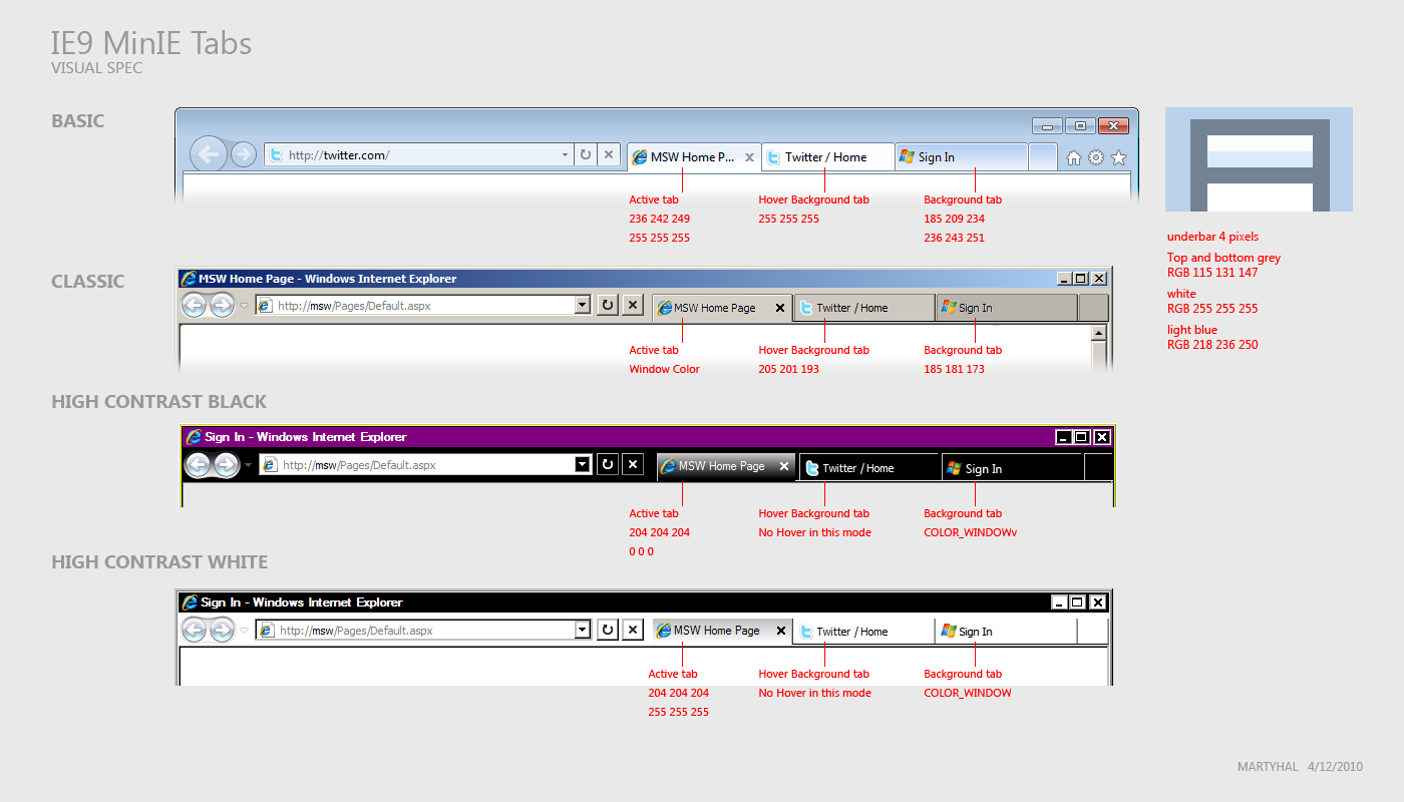1404x802 pixels.
Task: Open recent pages arrow in High Contrast White
Action: 244,630
